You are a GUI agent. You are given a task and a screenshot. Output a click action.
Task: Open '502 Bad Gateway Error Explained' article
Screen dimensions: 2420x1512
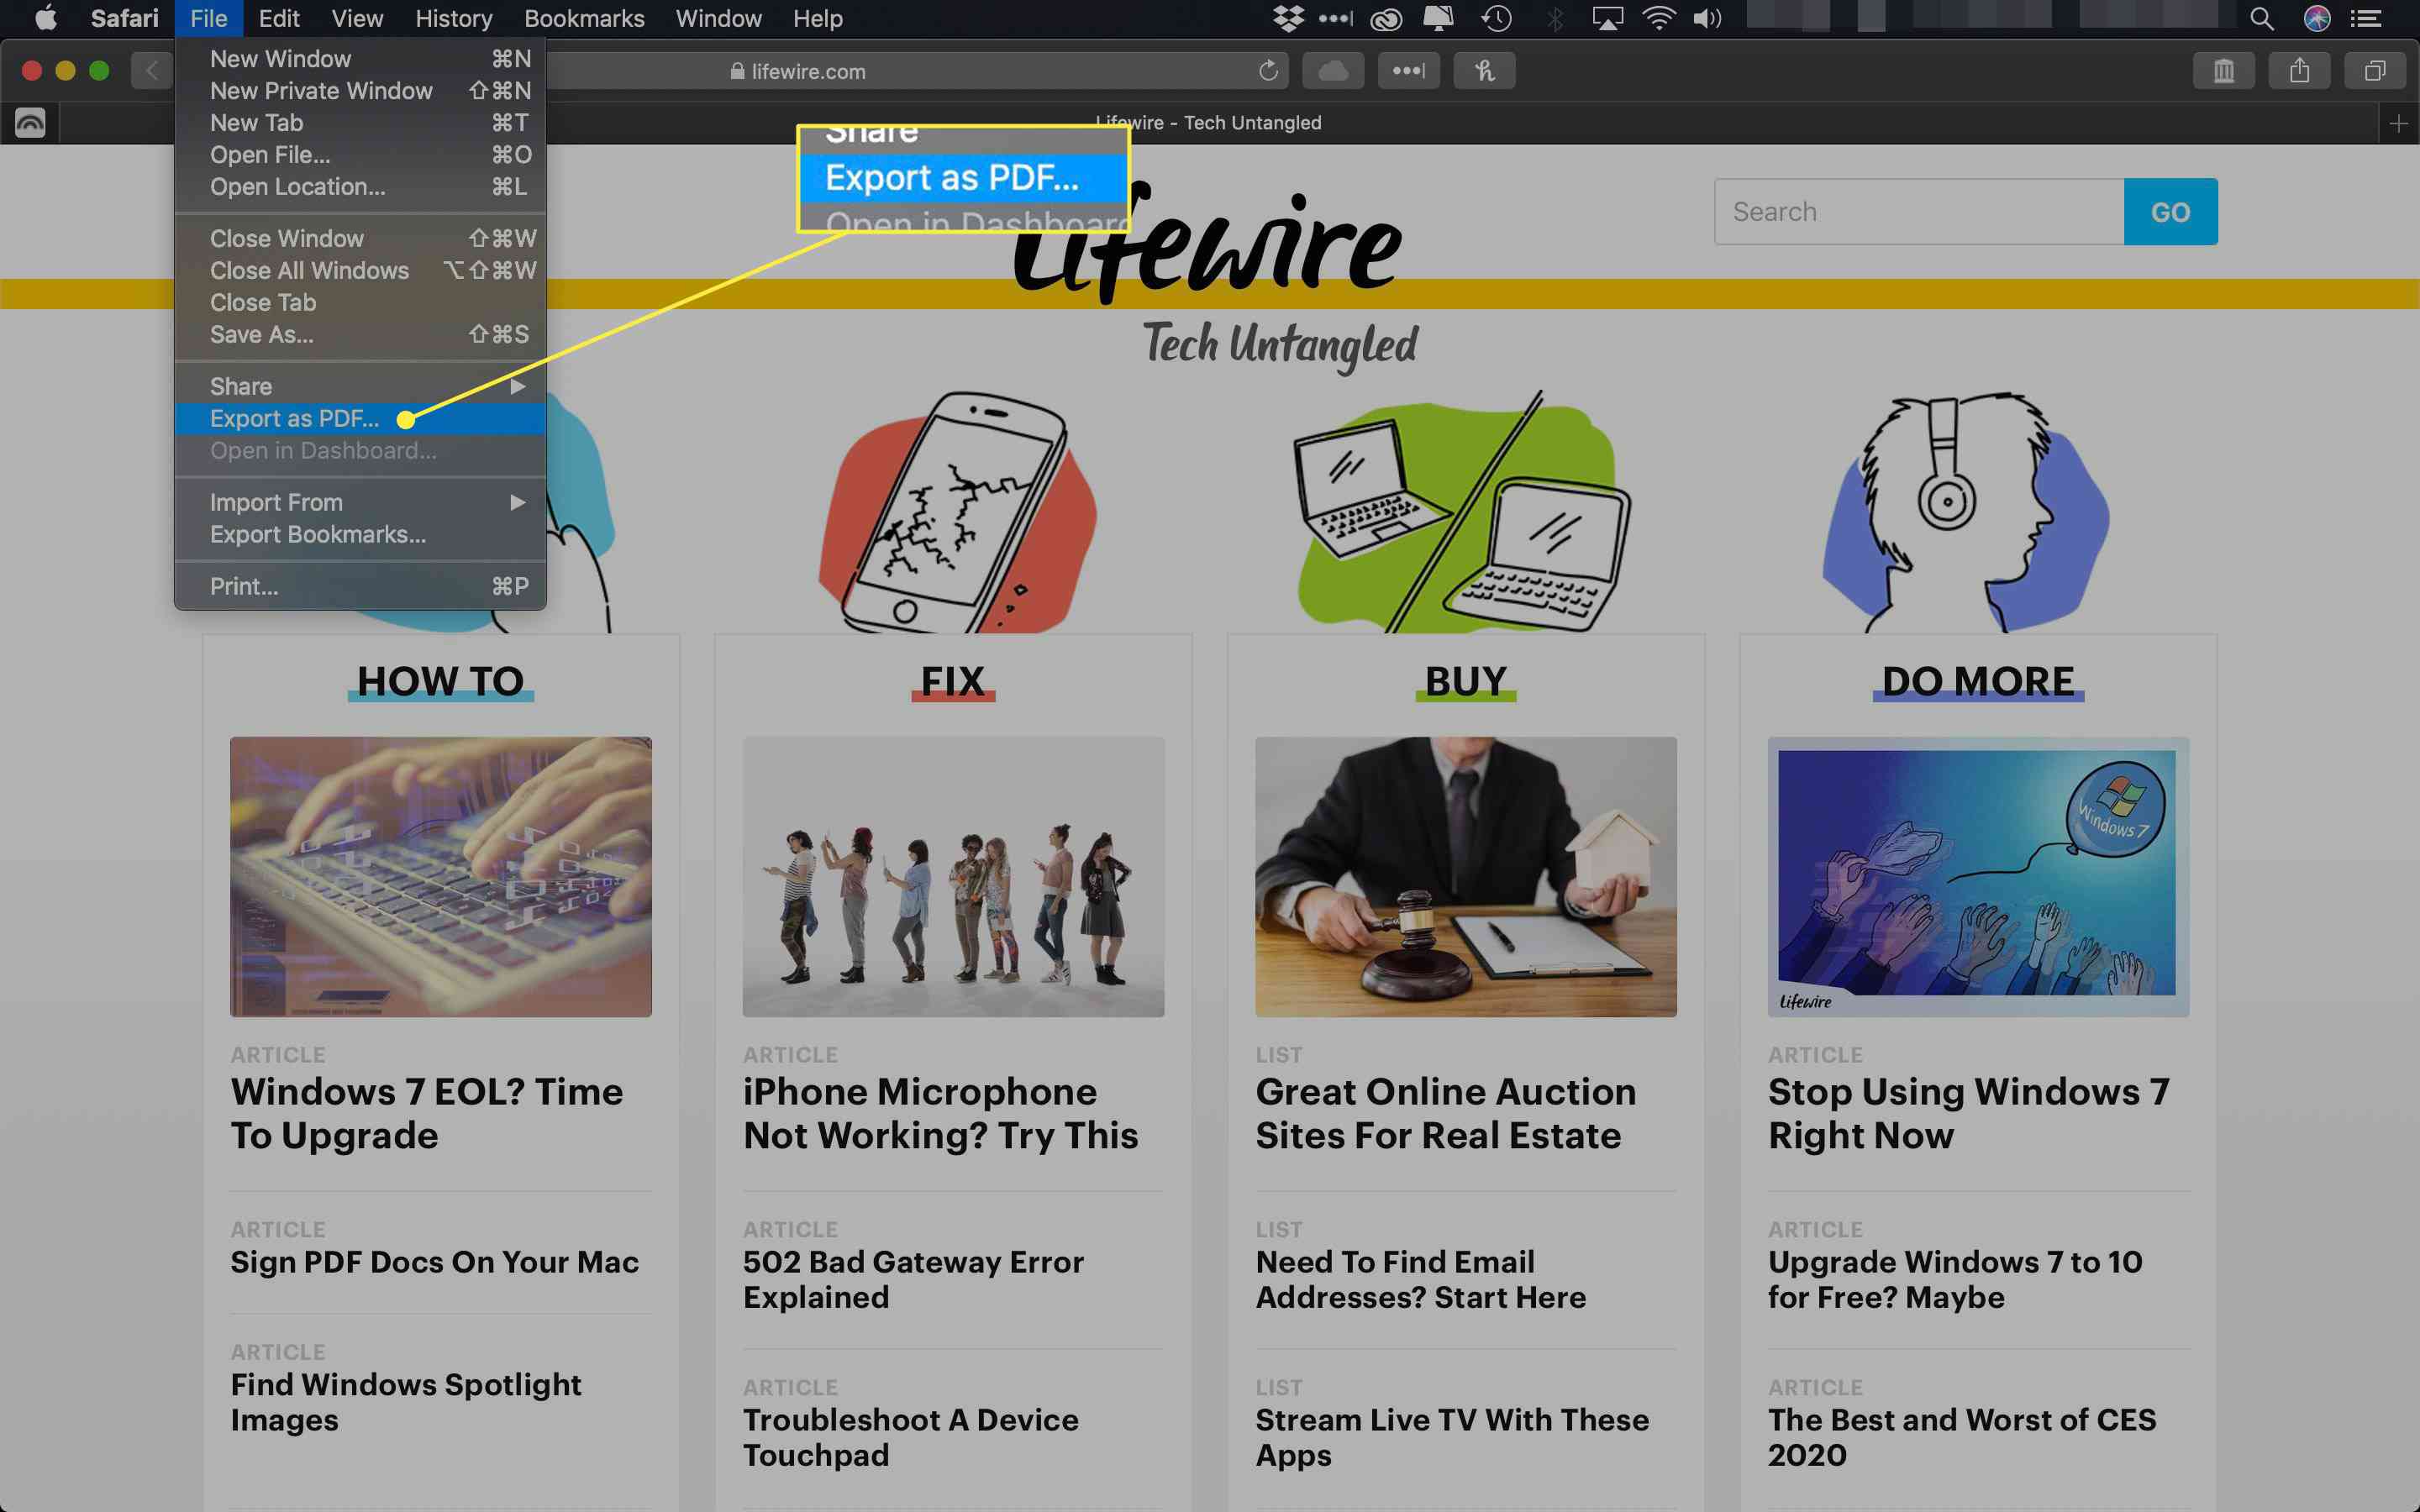(913, 1279)
